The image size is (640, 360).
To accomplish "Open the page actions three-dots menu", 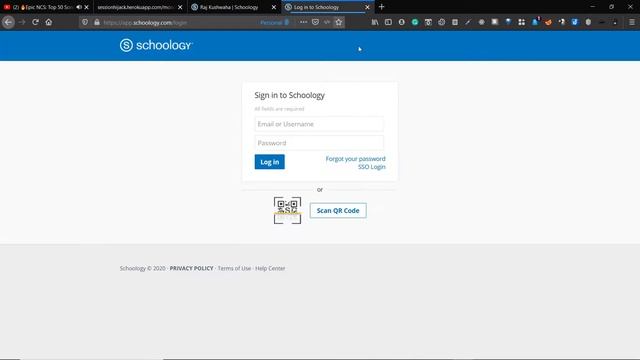I will pyautogui.click(x=303, y=22).
